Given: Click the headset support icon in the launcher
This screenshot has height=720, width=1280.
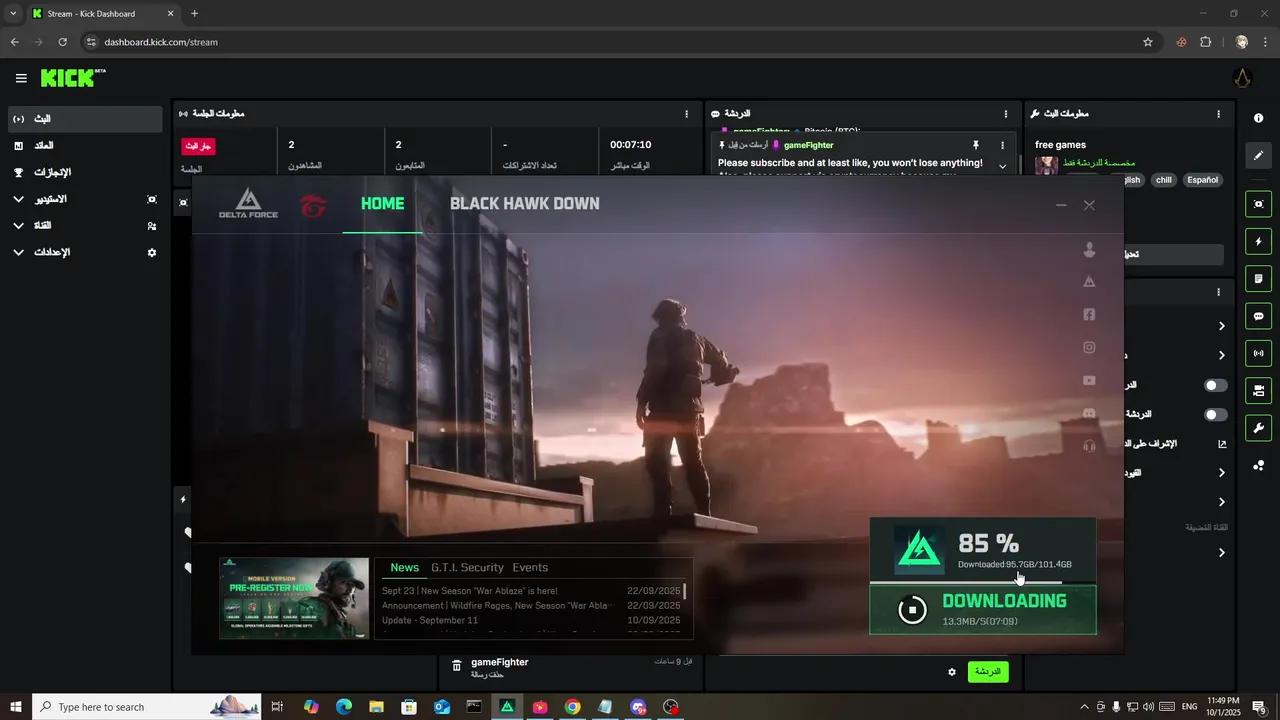Looking at the screenshot, I should pyautogui.click(x=1089, y=446).
